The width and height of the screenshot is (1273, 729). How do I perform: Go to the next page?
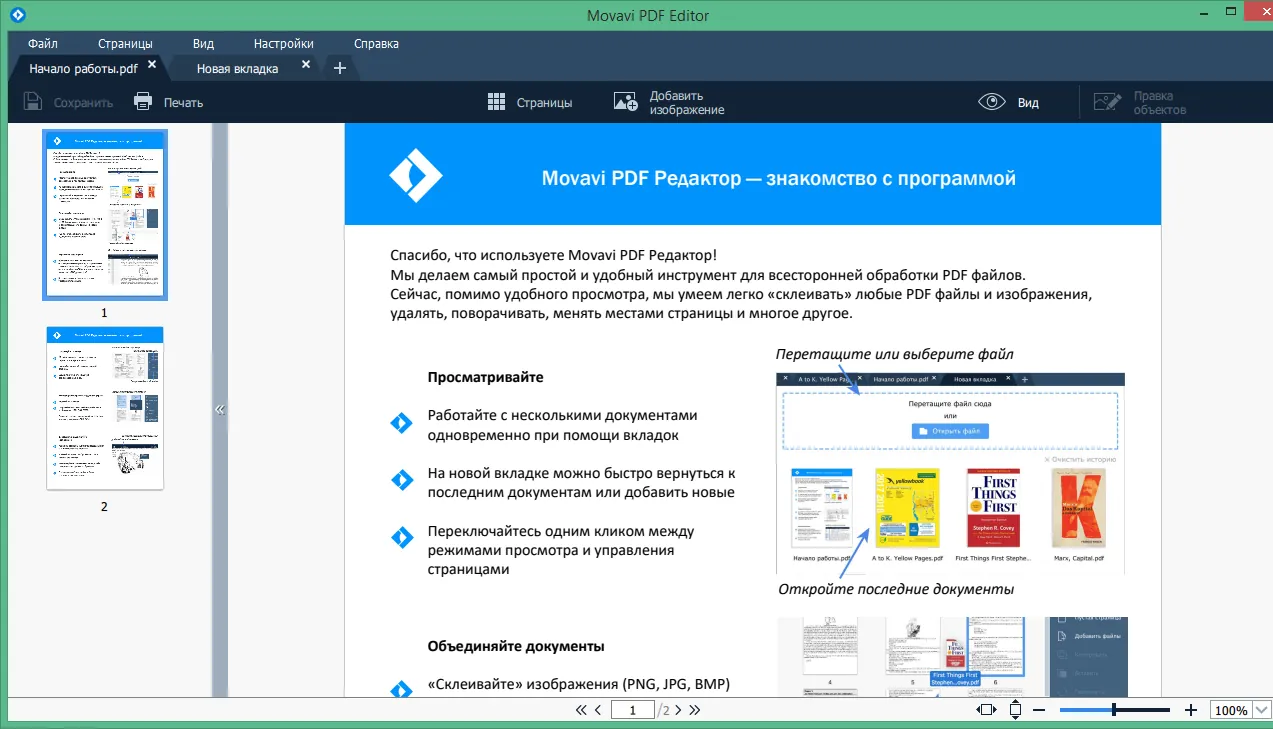pyautogui.click(x=678, y=711)
